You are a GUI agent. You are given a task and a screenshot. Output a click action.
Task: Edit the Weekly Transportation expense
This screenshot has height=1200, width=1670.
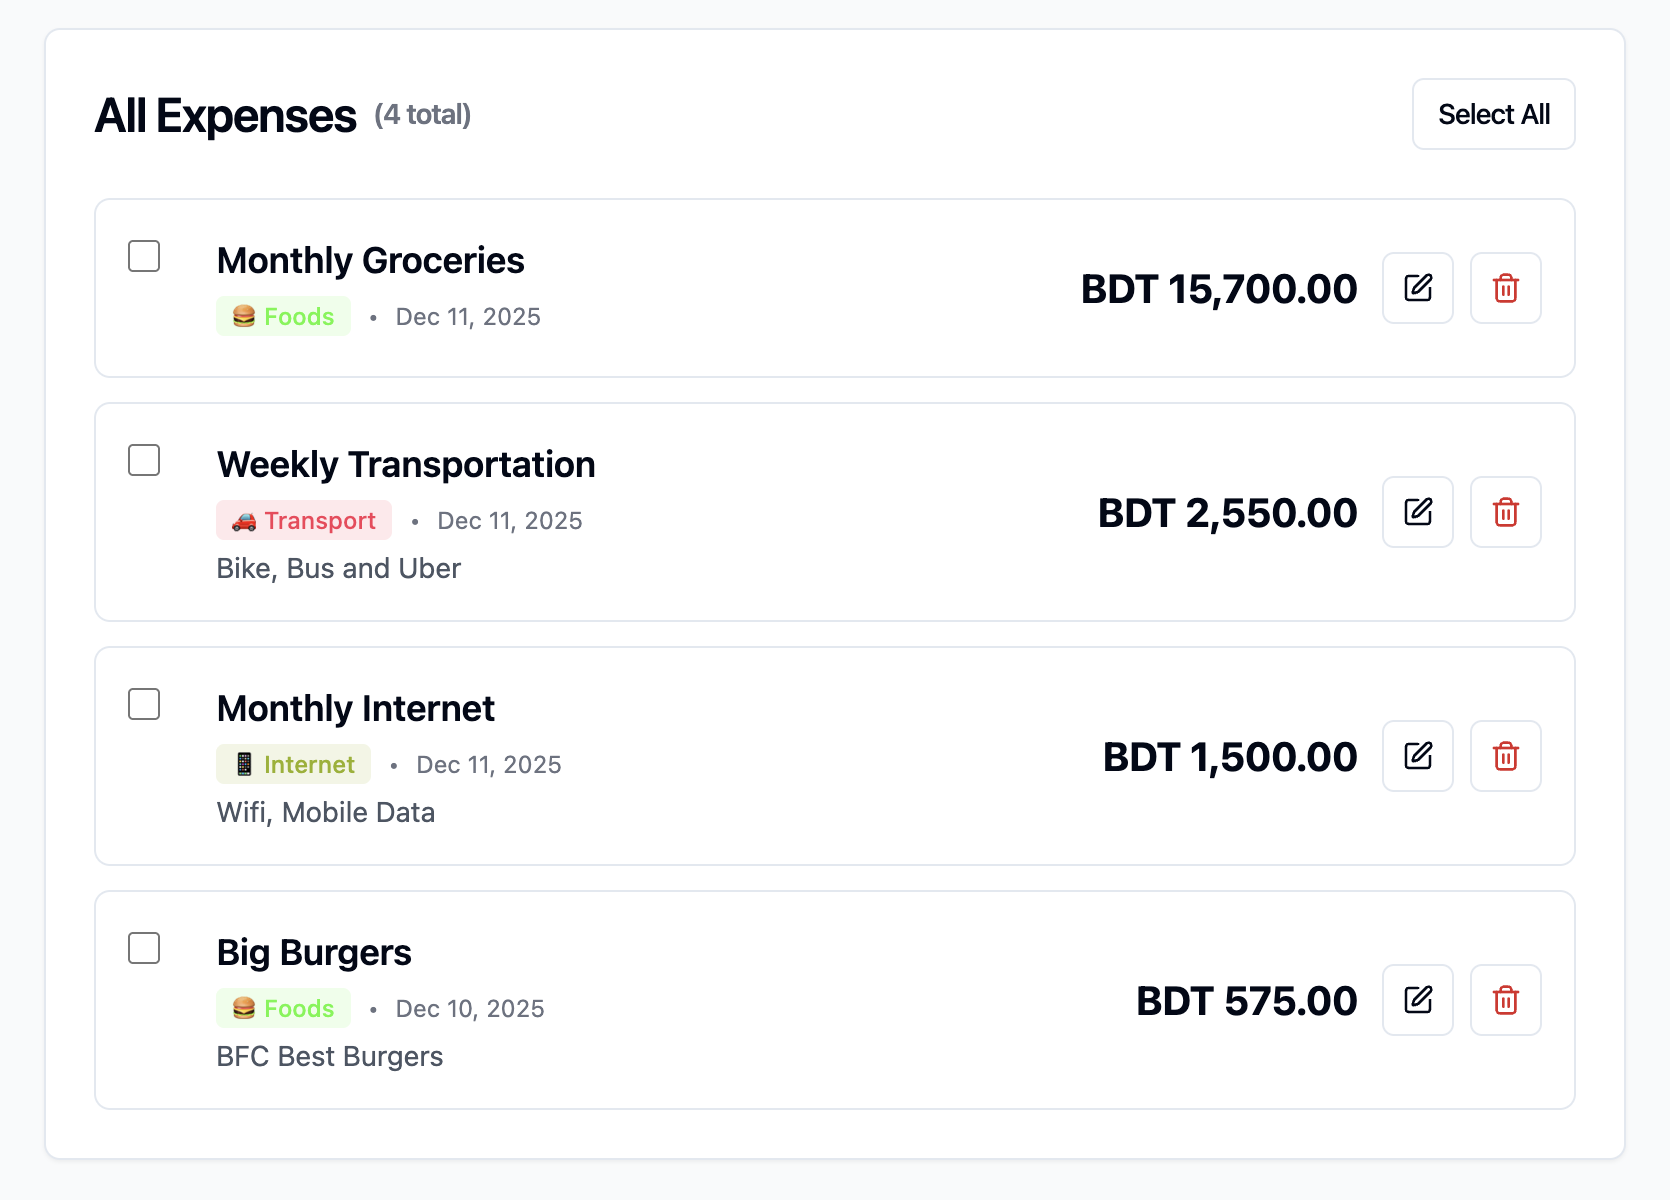(x=1417, y=512)
